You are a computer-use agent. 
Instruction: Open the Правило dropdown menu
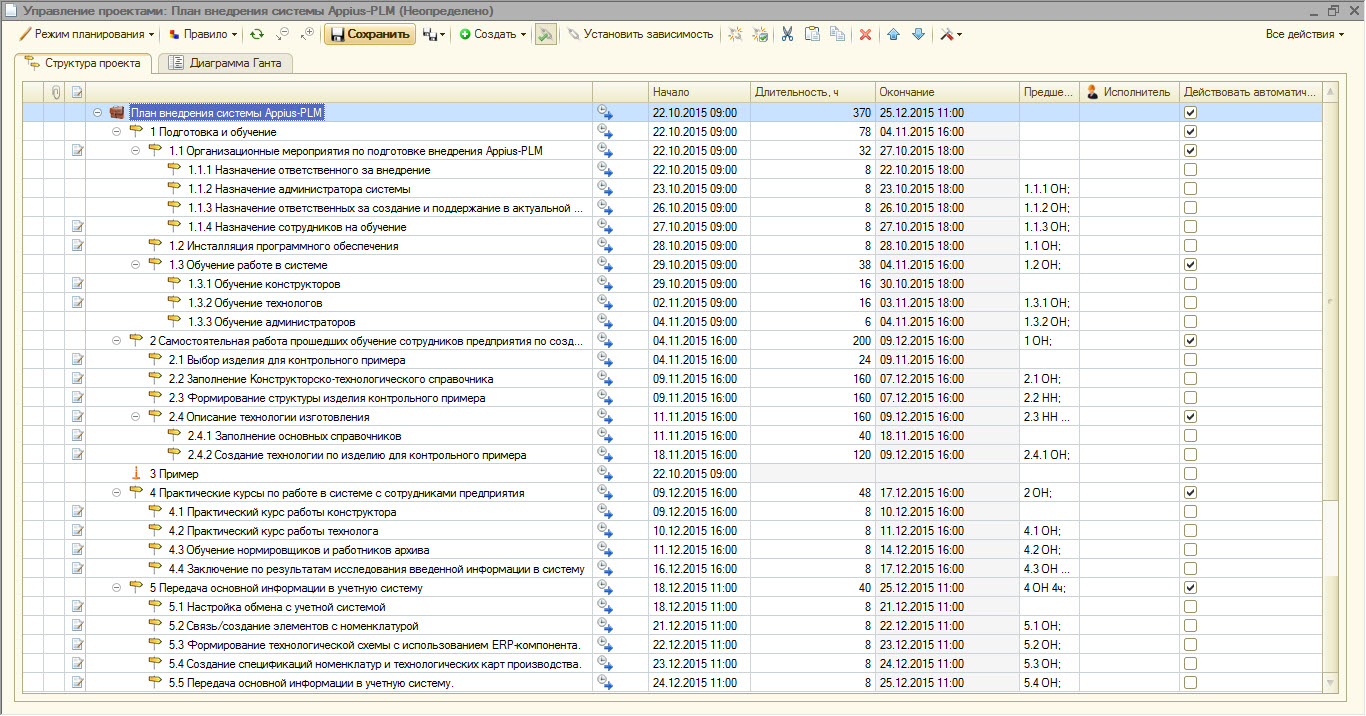pyautogui.click(x=203, y=34)
